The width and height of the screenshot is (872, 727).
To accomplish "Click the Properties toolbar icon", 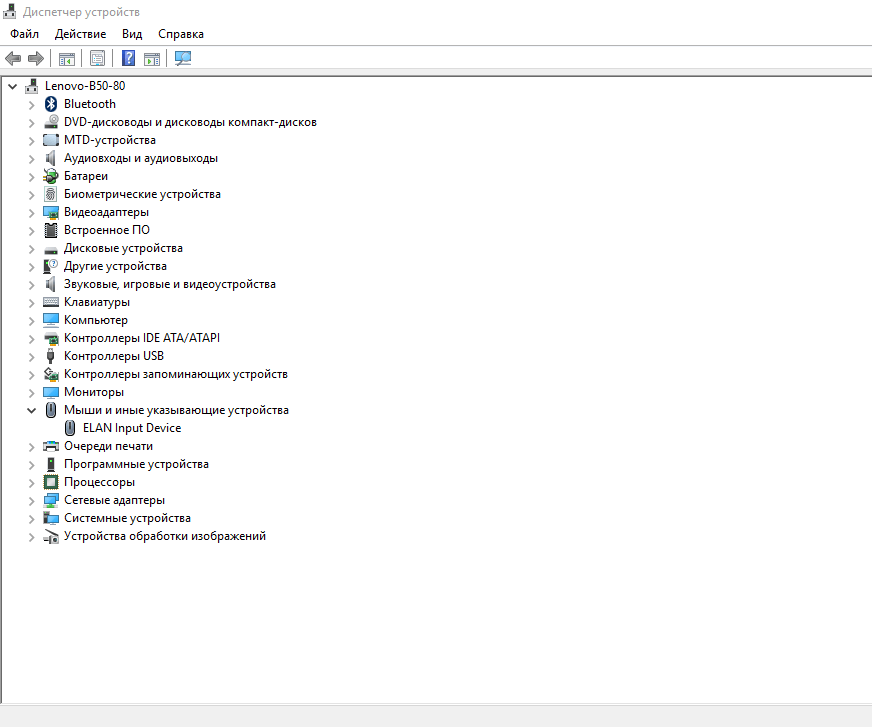I will pyautogui.click(x=97, y=58).
